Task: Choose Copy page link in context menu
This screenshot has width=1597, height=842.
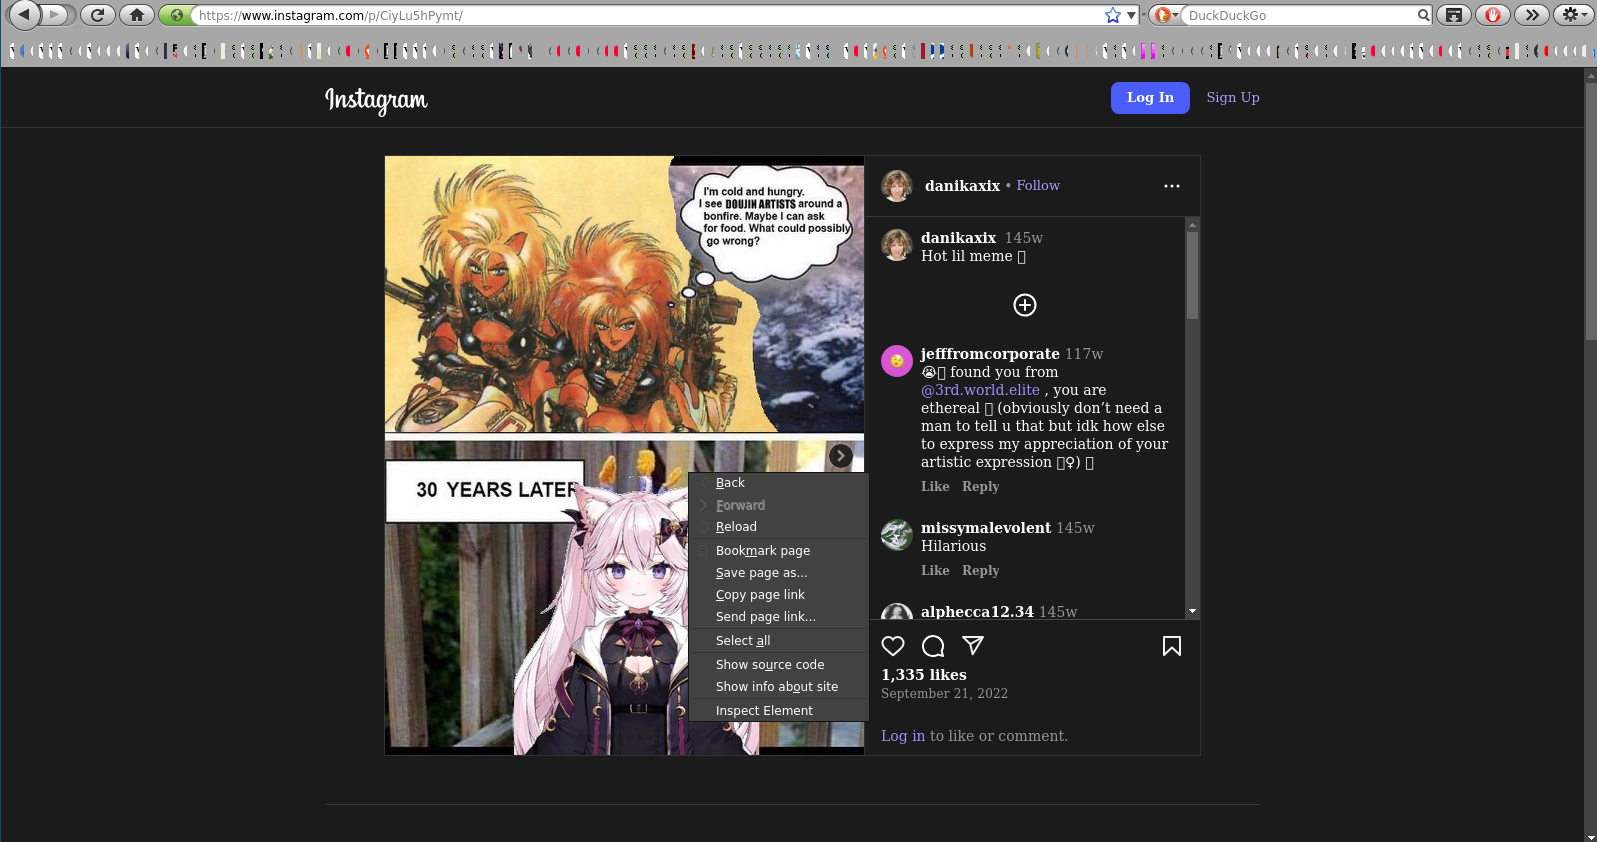Action: [x=778, y=595]
